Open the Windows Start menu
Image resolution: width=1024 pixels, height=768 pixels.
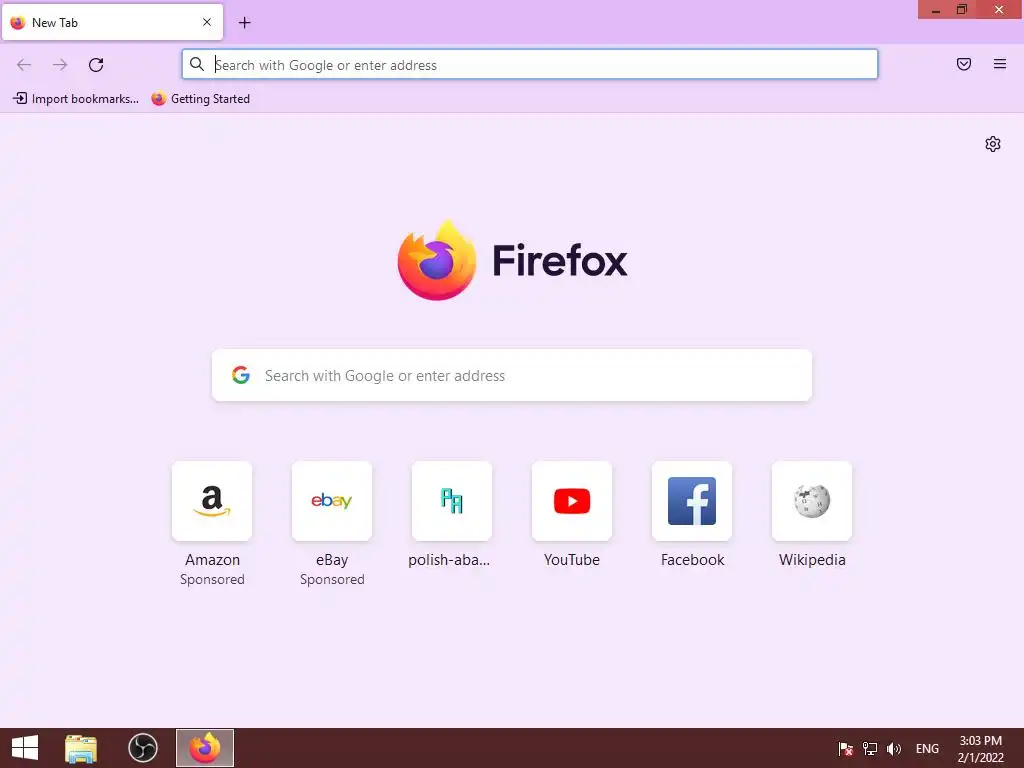click(25, 748)
